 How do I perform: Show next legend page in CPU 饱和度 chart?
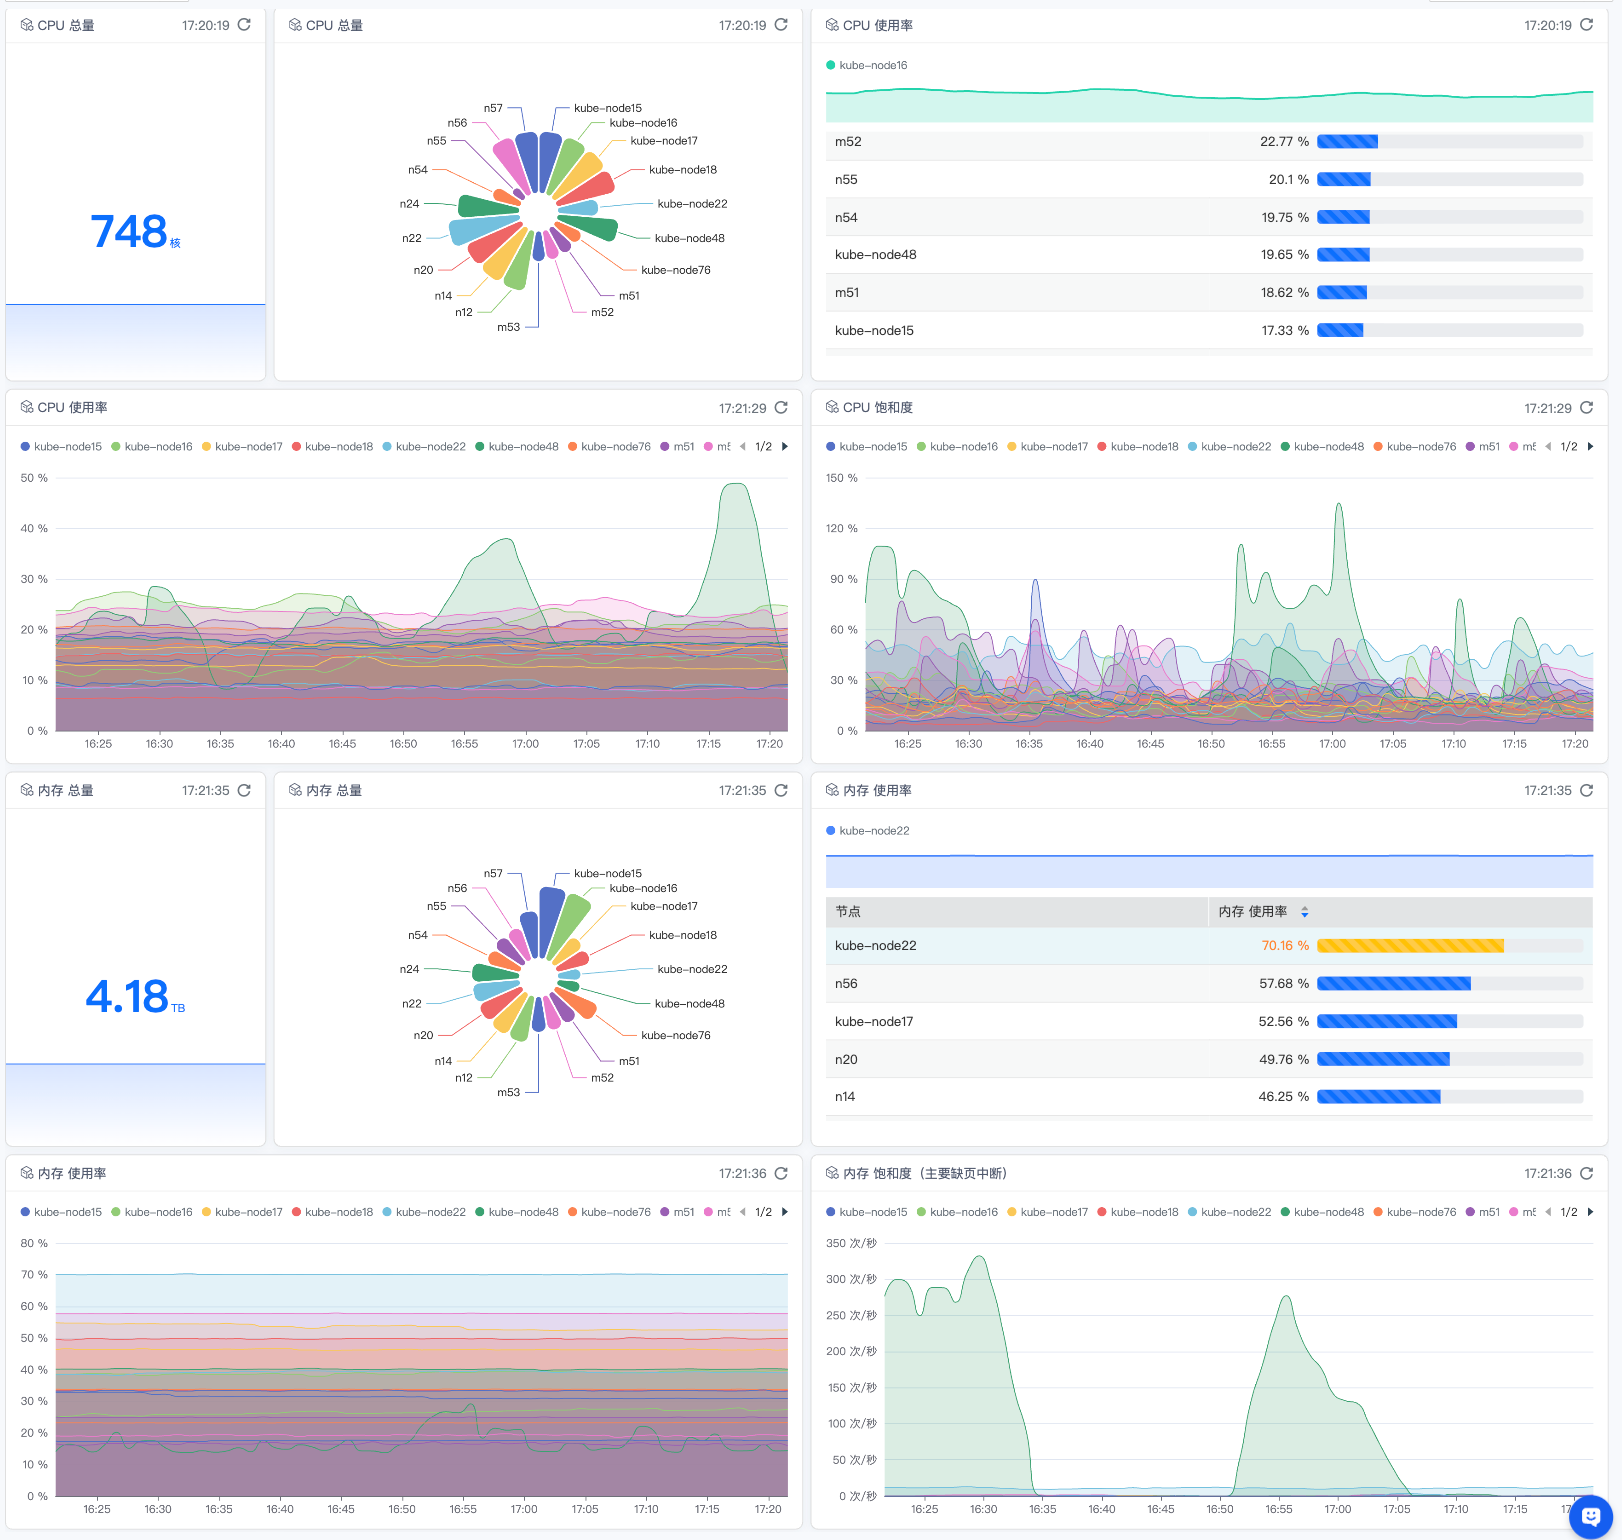(1590, 447)
